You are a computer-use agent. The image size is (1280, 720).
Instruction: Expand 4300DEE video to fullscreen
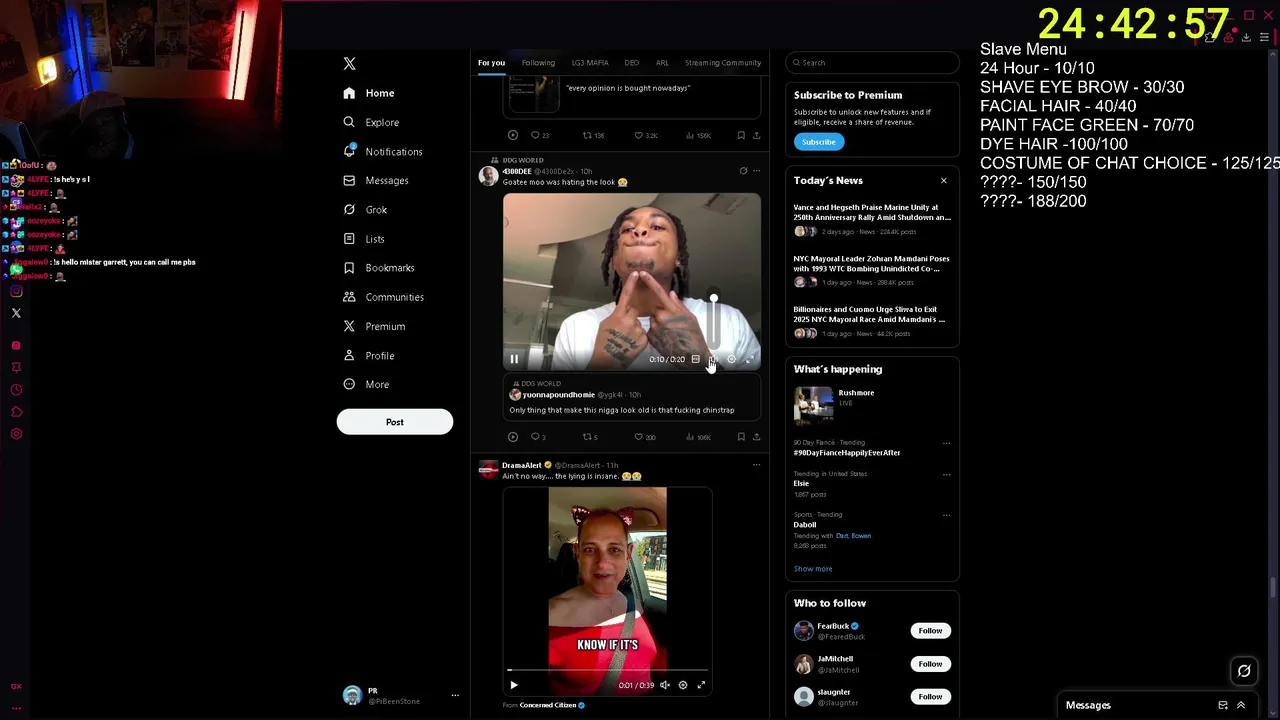(x=749, y=359)
